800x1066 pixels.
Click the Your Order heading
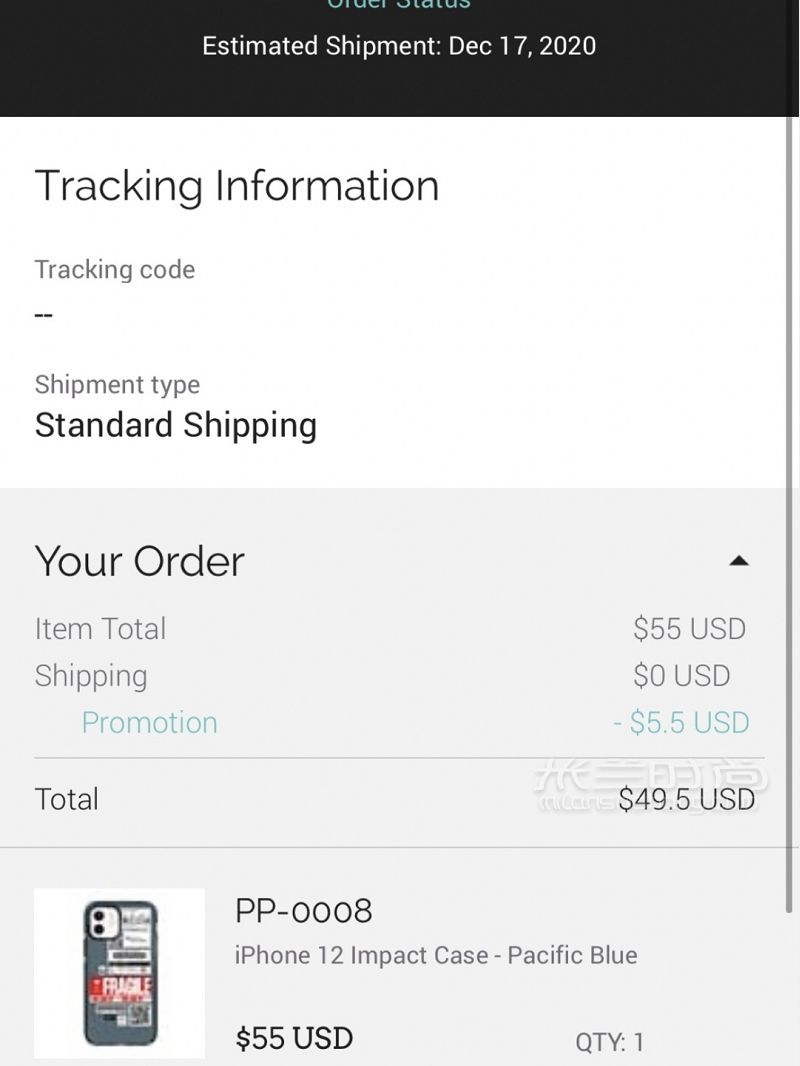(139, 562)
